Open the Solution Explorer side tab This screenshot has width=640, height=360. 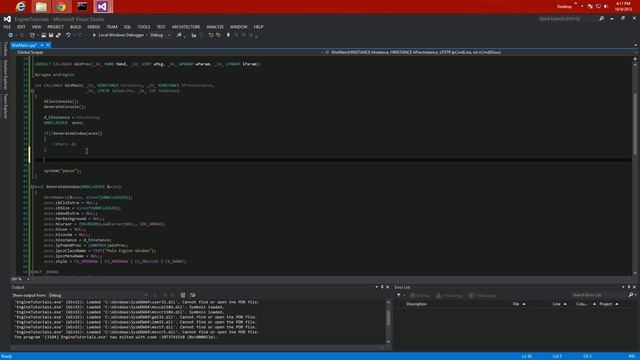coord(5,75)
